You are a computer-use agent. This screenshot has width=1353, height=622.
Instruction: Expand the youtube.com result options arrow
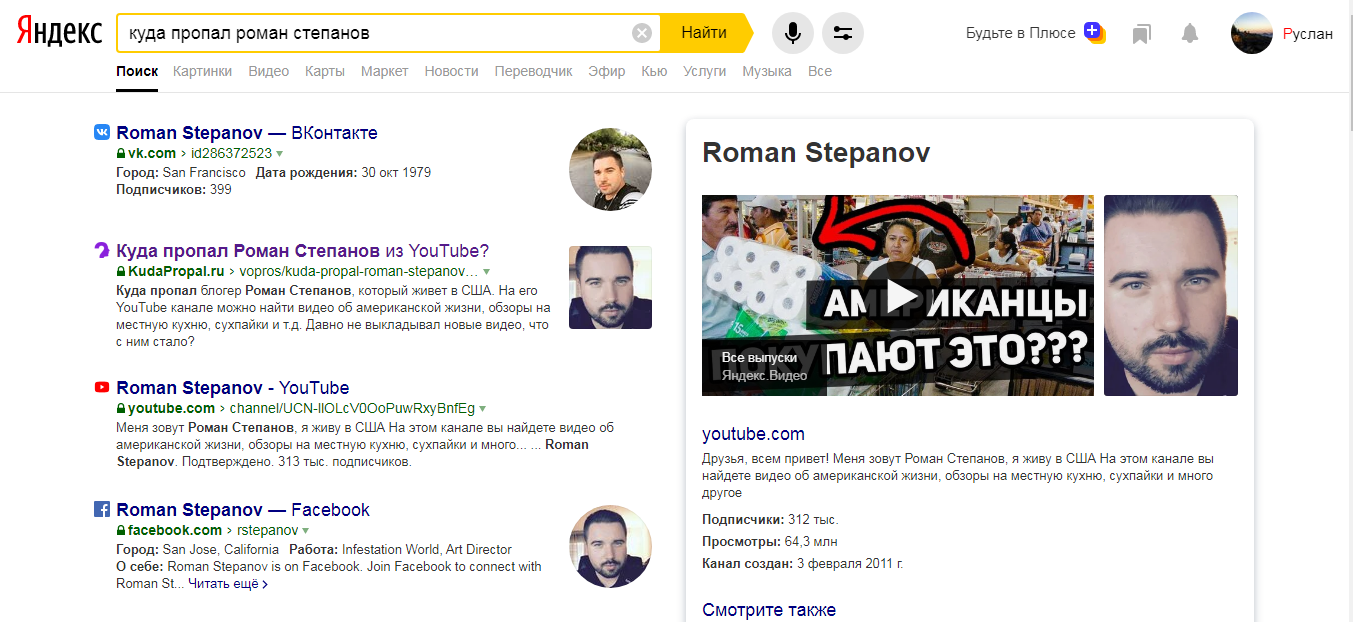pos(483,409)
